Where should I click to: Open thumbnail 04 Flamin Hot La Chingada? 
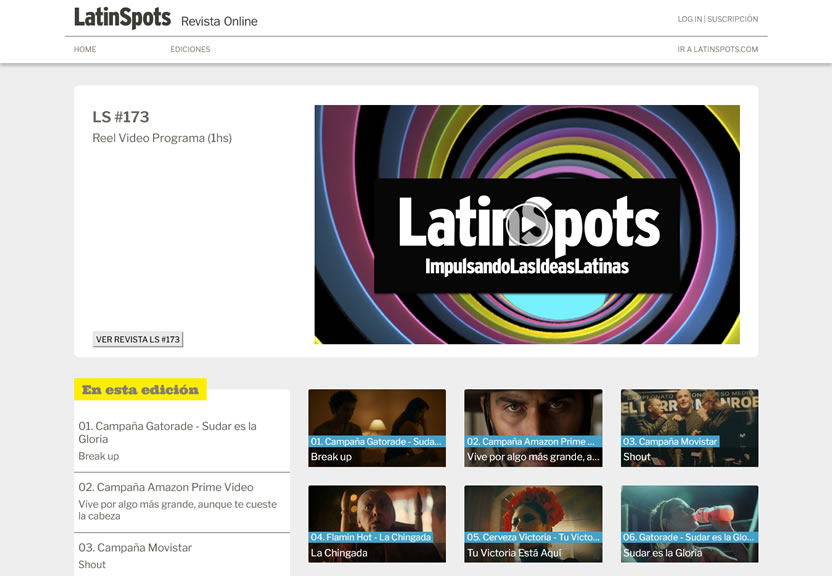(377, 524)
